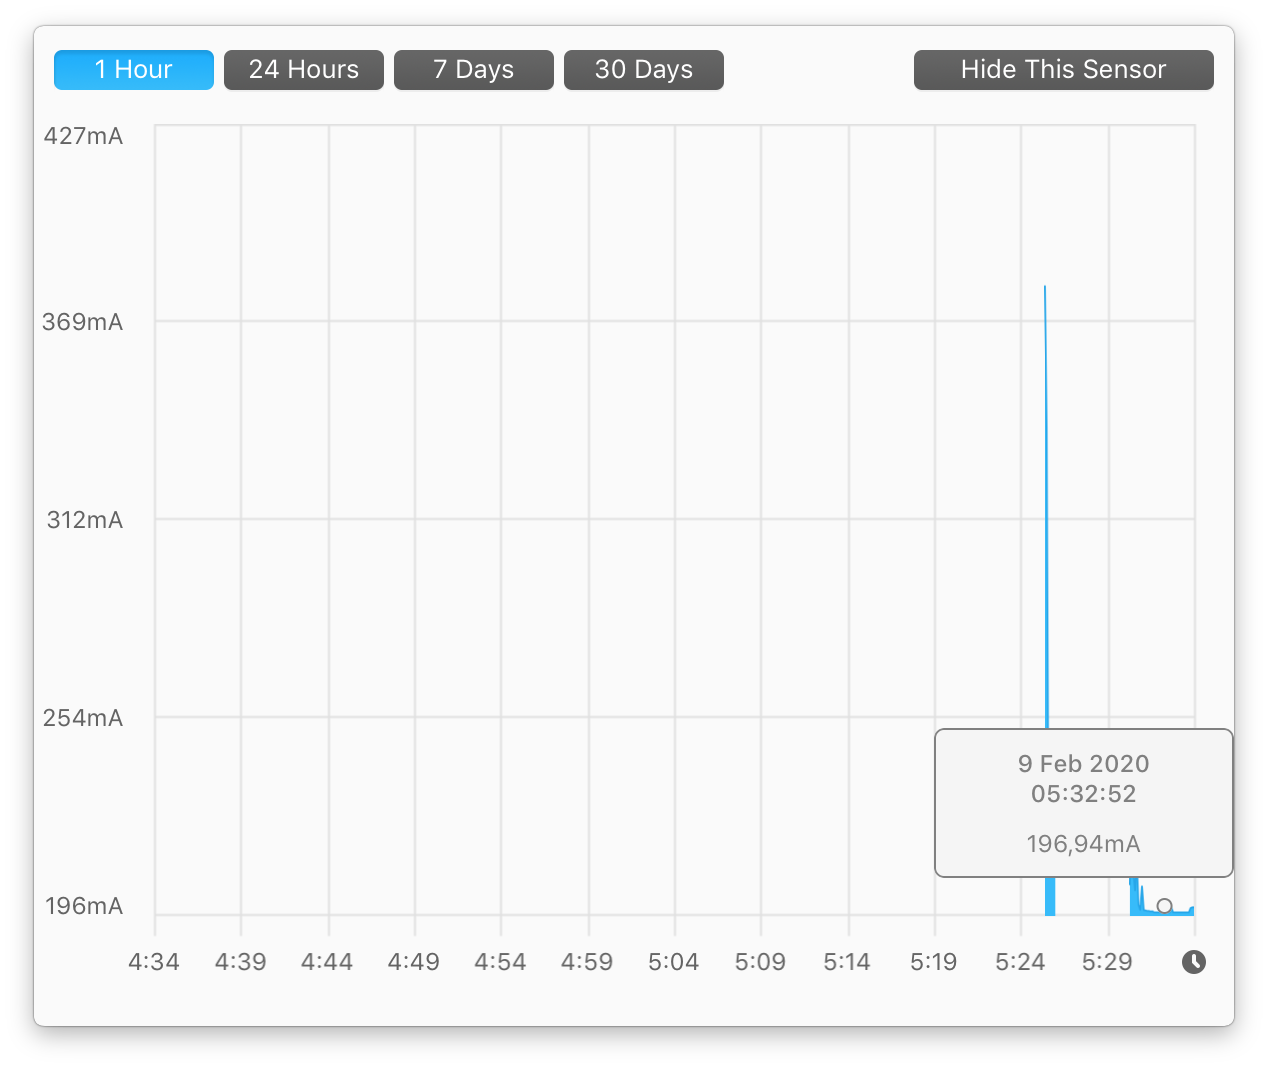The height and width of the screenshot is (1068, 1268).
Task: Click the 5:04 gridline label
Action: pos(674,961)
